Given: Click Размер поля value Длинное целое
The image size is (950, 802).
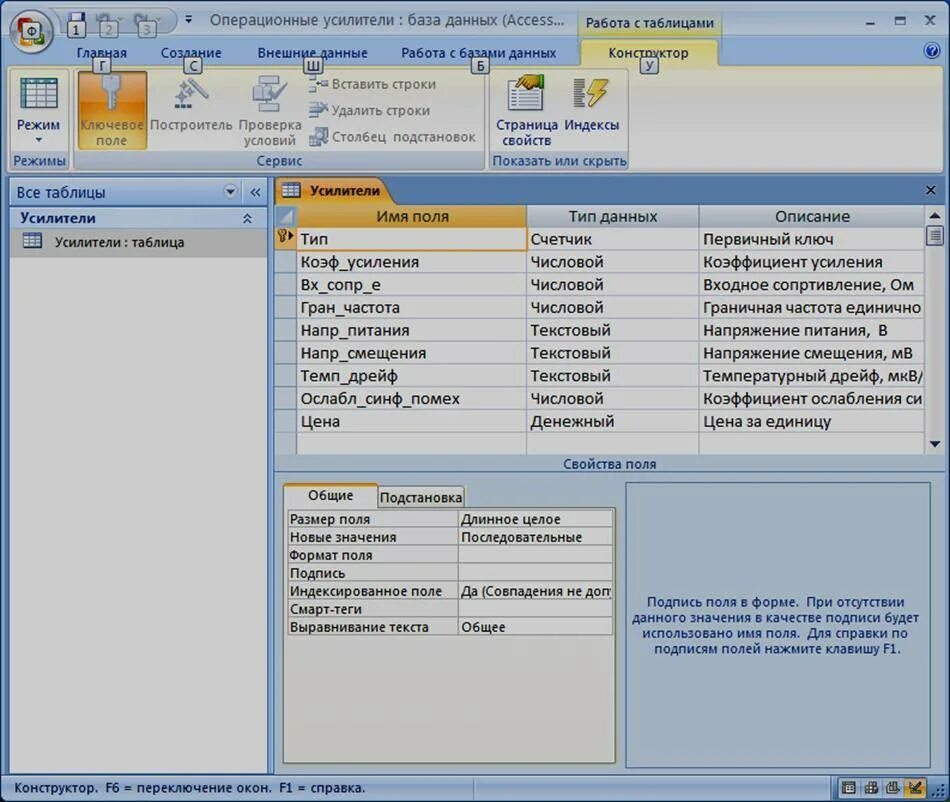Looking at the screenshot, I should pyautogui.click(x=535, y=519).
